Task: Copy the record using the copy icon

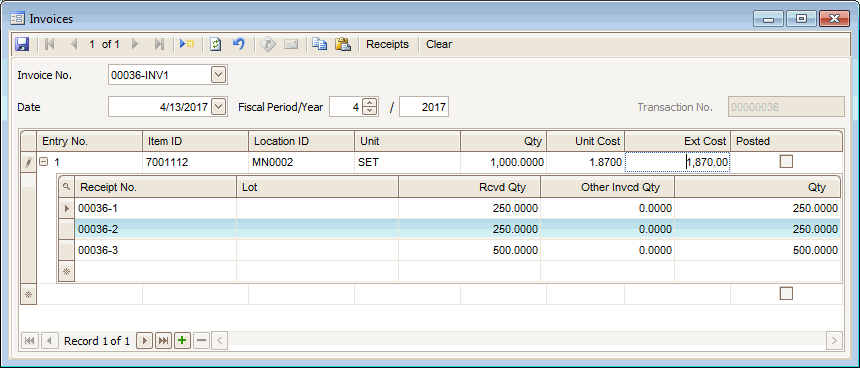Action: click(x=319, y=44)
